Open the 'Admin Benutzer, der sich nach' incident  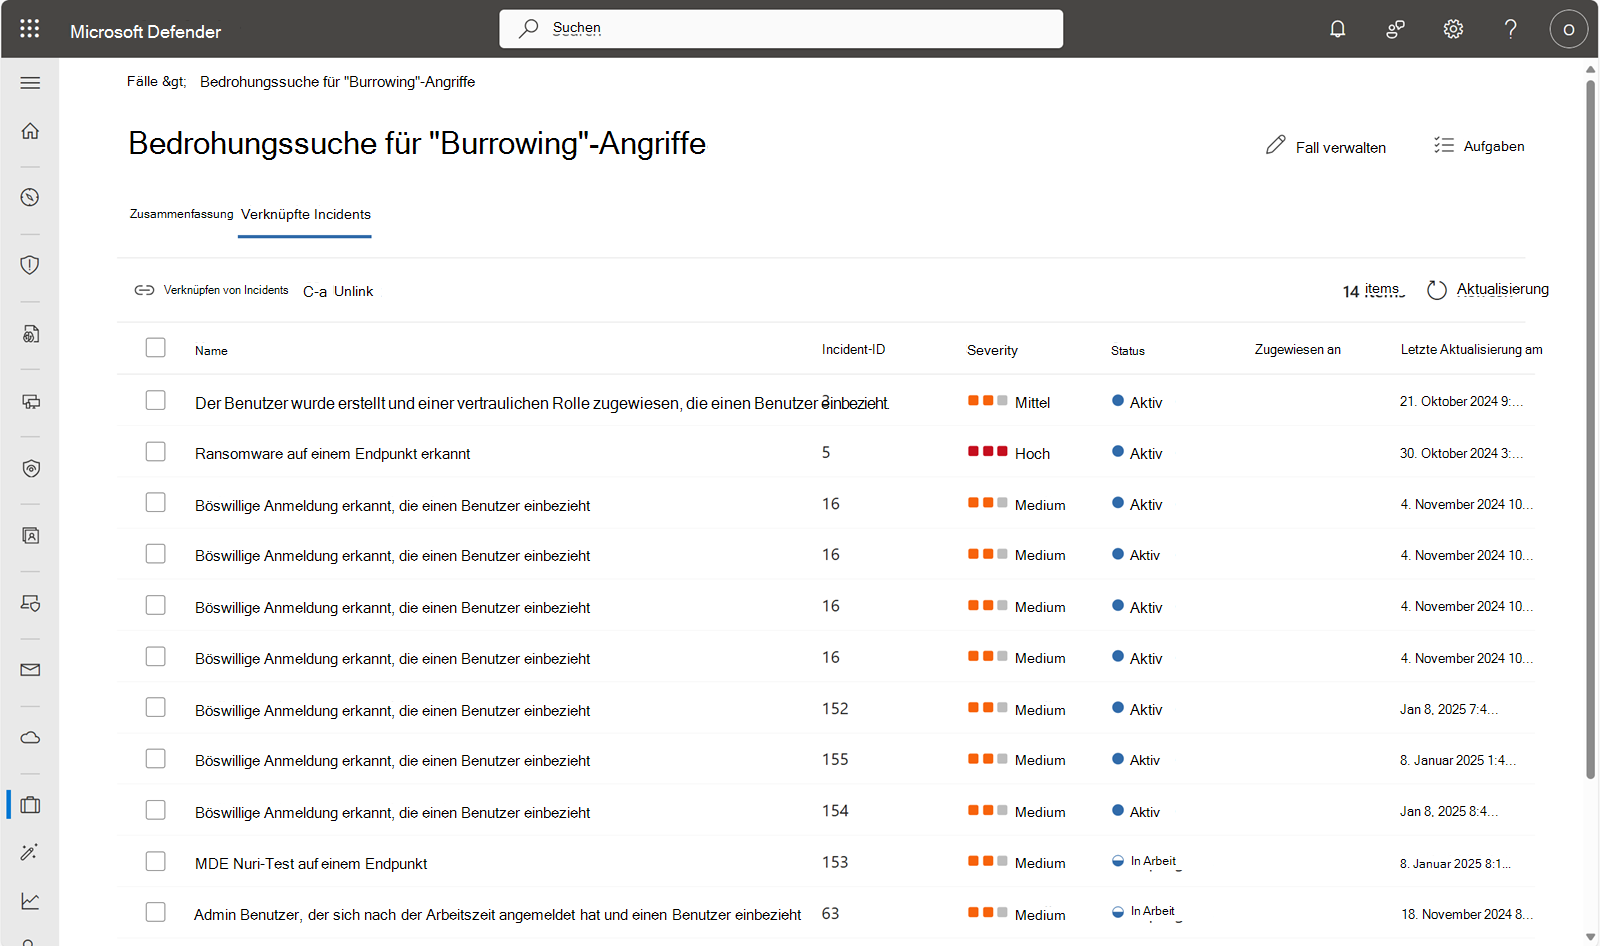click(497, 915)
